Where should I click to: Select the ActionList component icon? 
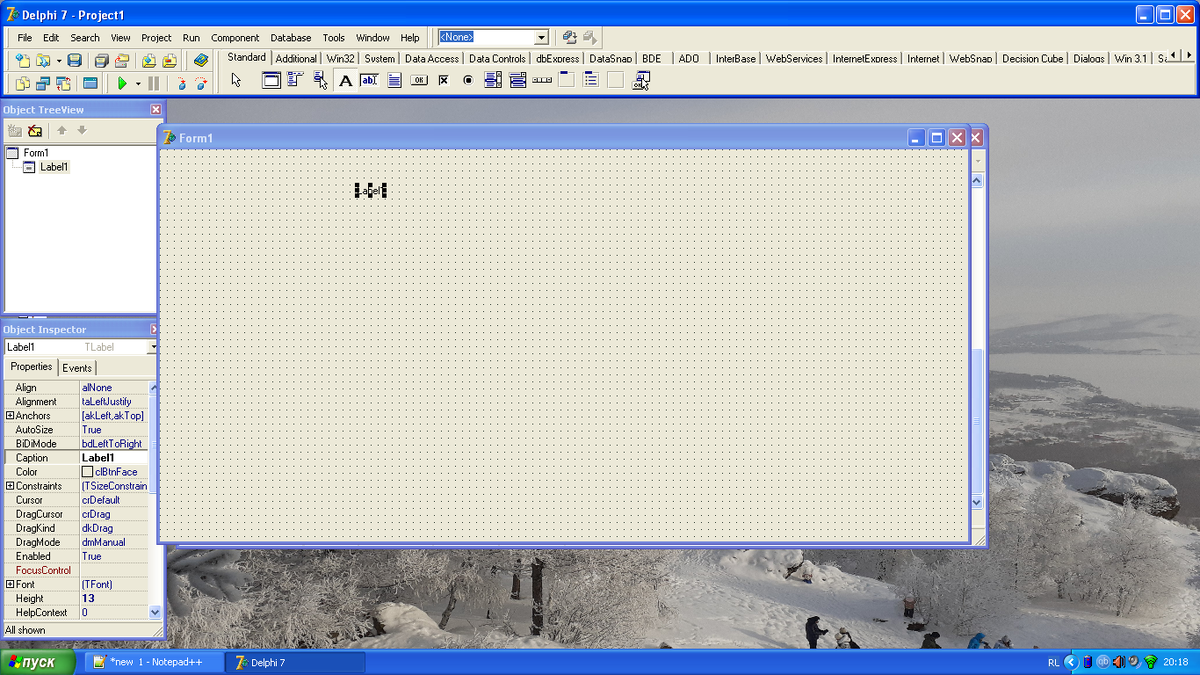641,80
